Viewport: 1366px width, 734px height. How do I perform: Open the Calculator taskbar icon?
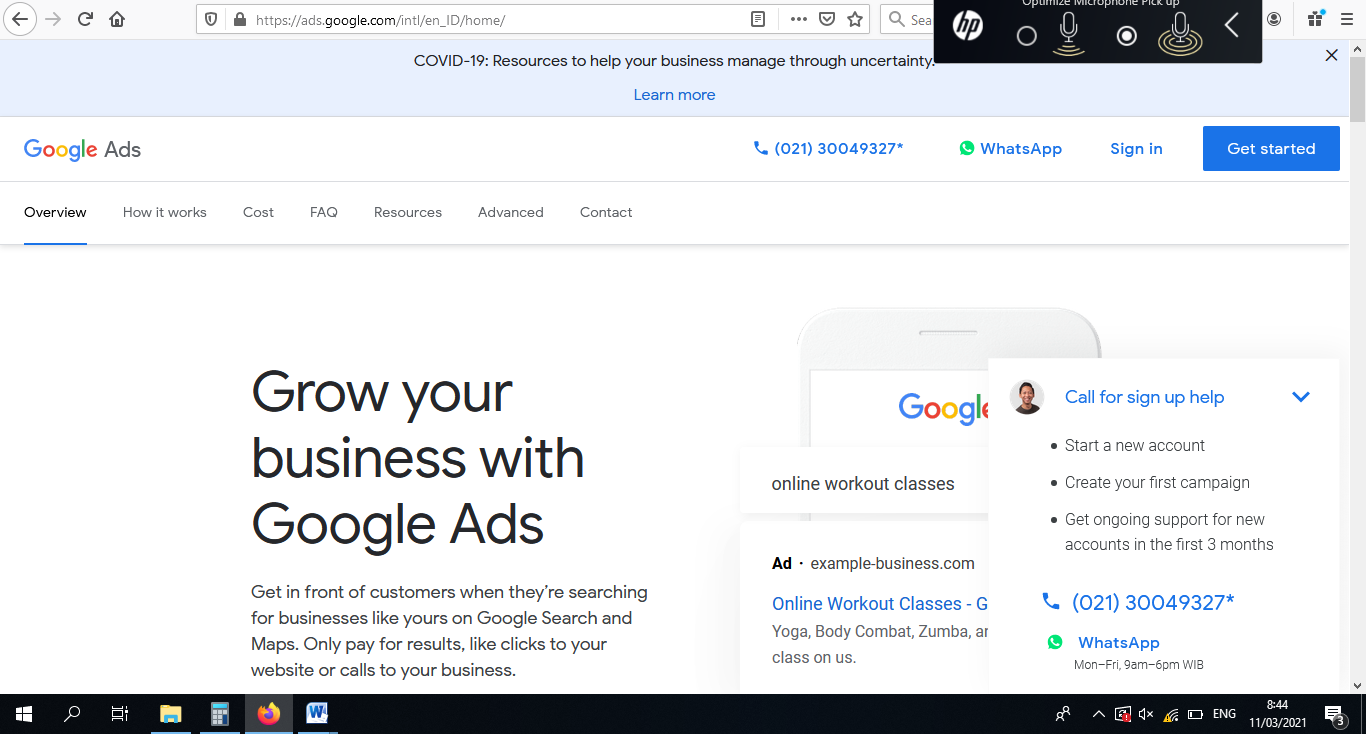[x=220, y=714]
